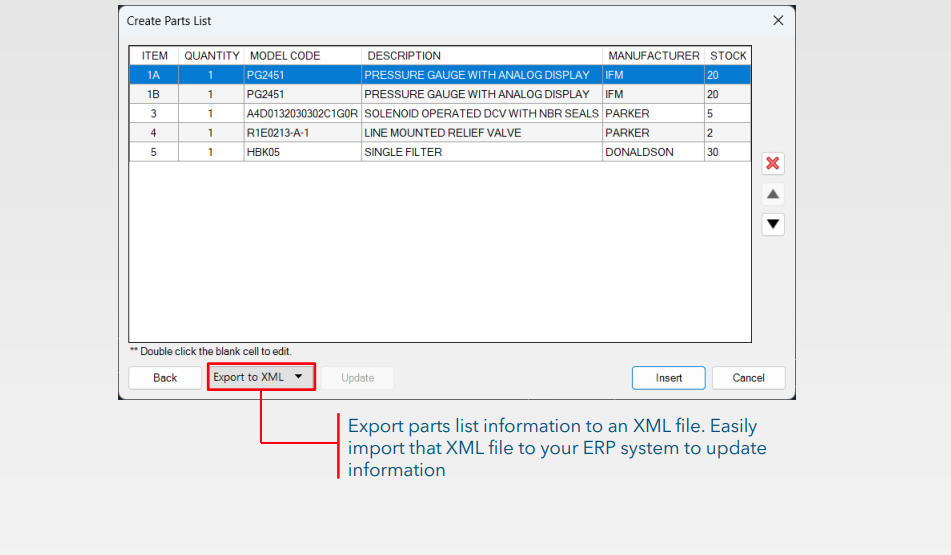Close the Create Parts List dialog
Screen dimensions: 951x555
[x=778, y=21]
